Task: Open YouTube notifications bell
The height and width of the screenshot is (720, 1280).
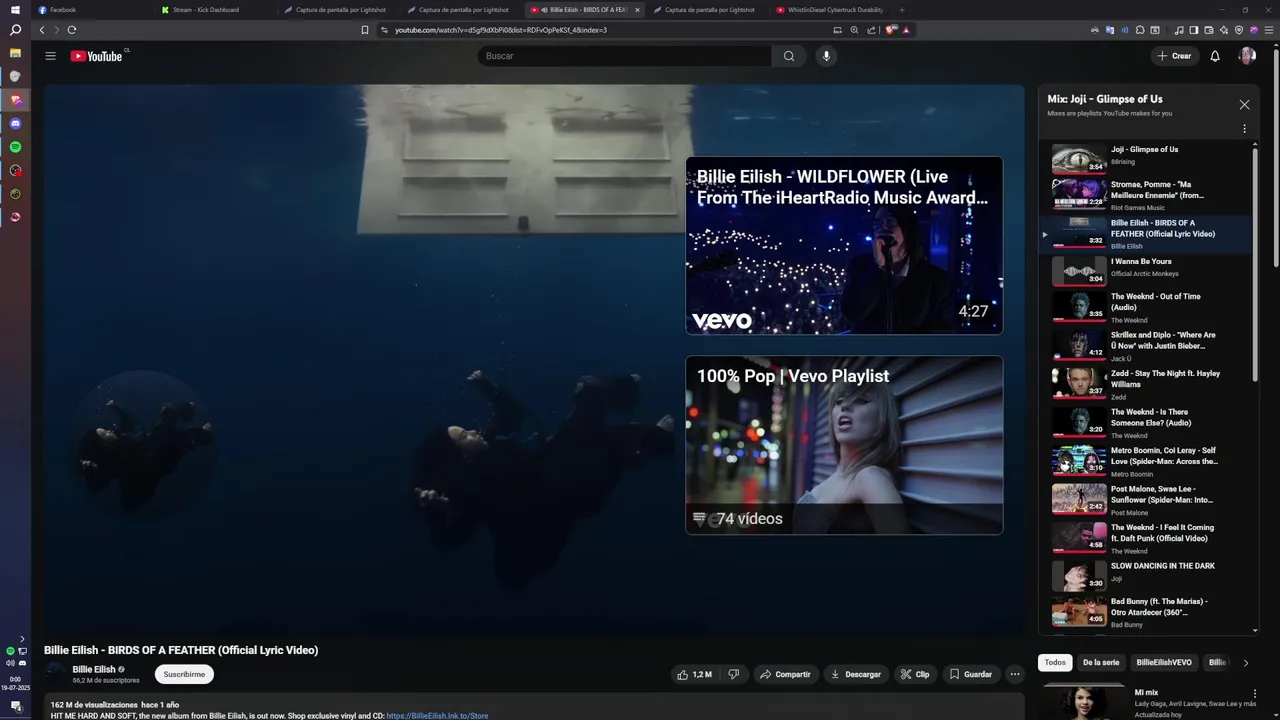Action: click(x=1215, y=56)
